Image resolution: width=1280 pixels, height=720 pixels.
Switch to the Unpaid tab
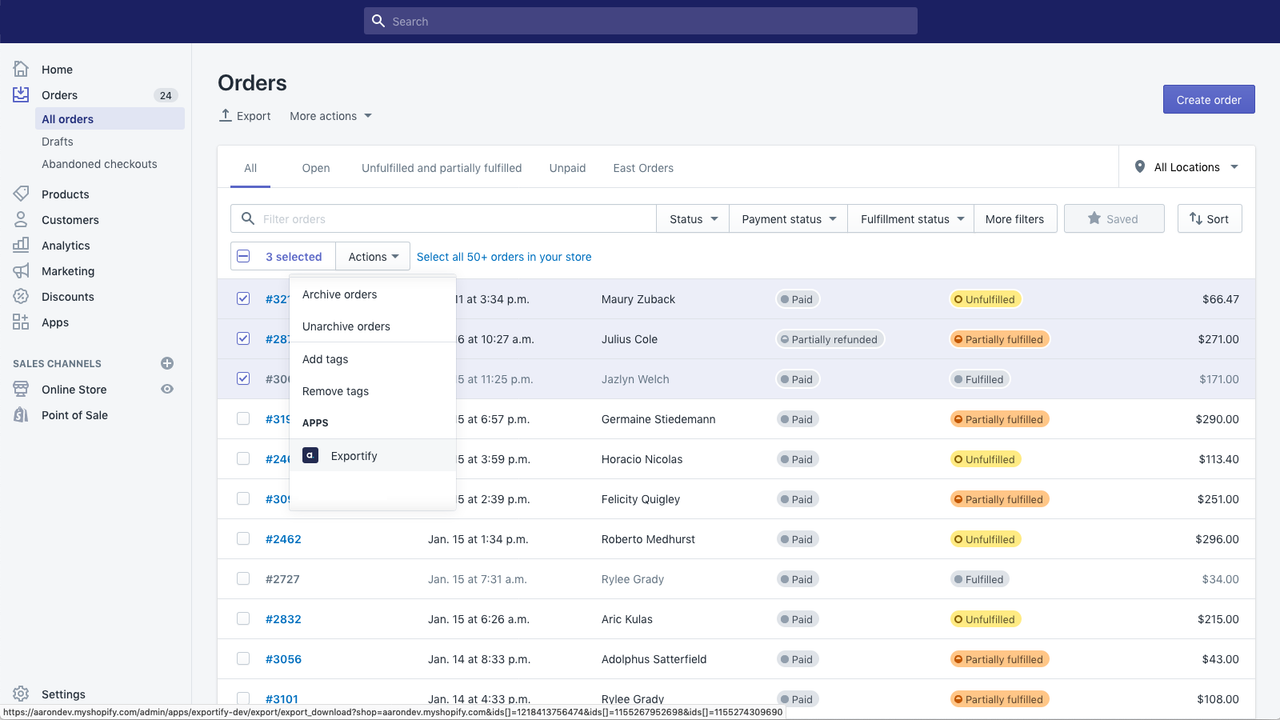(567, 168)
